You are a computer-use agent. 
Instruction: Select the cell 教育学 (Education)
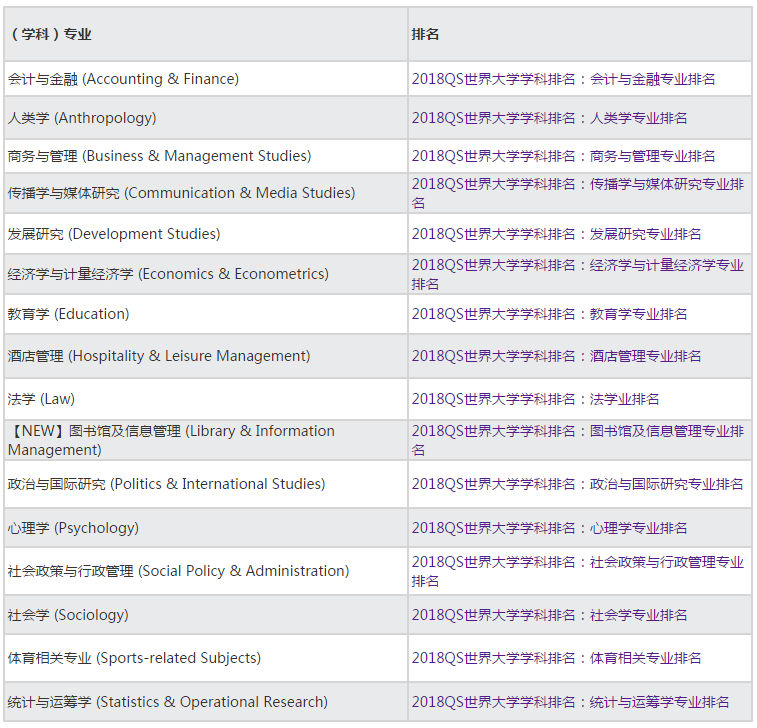206,314
